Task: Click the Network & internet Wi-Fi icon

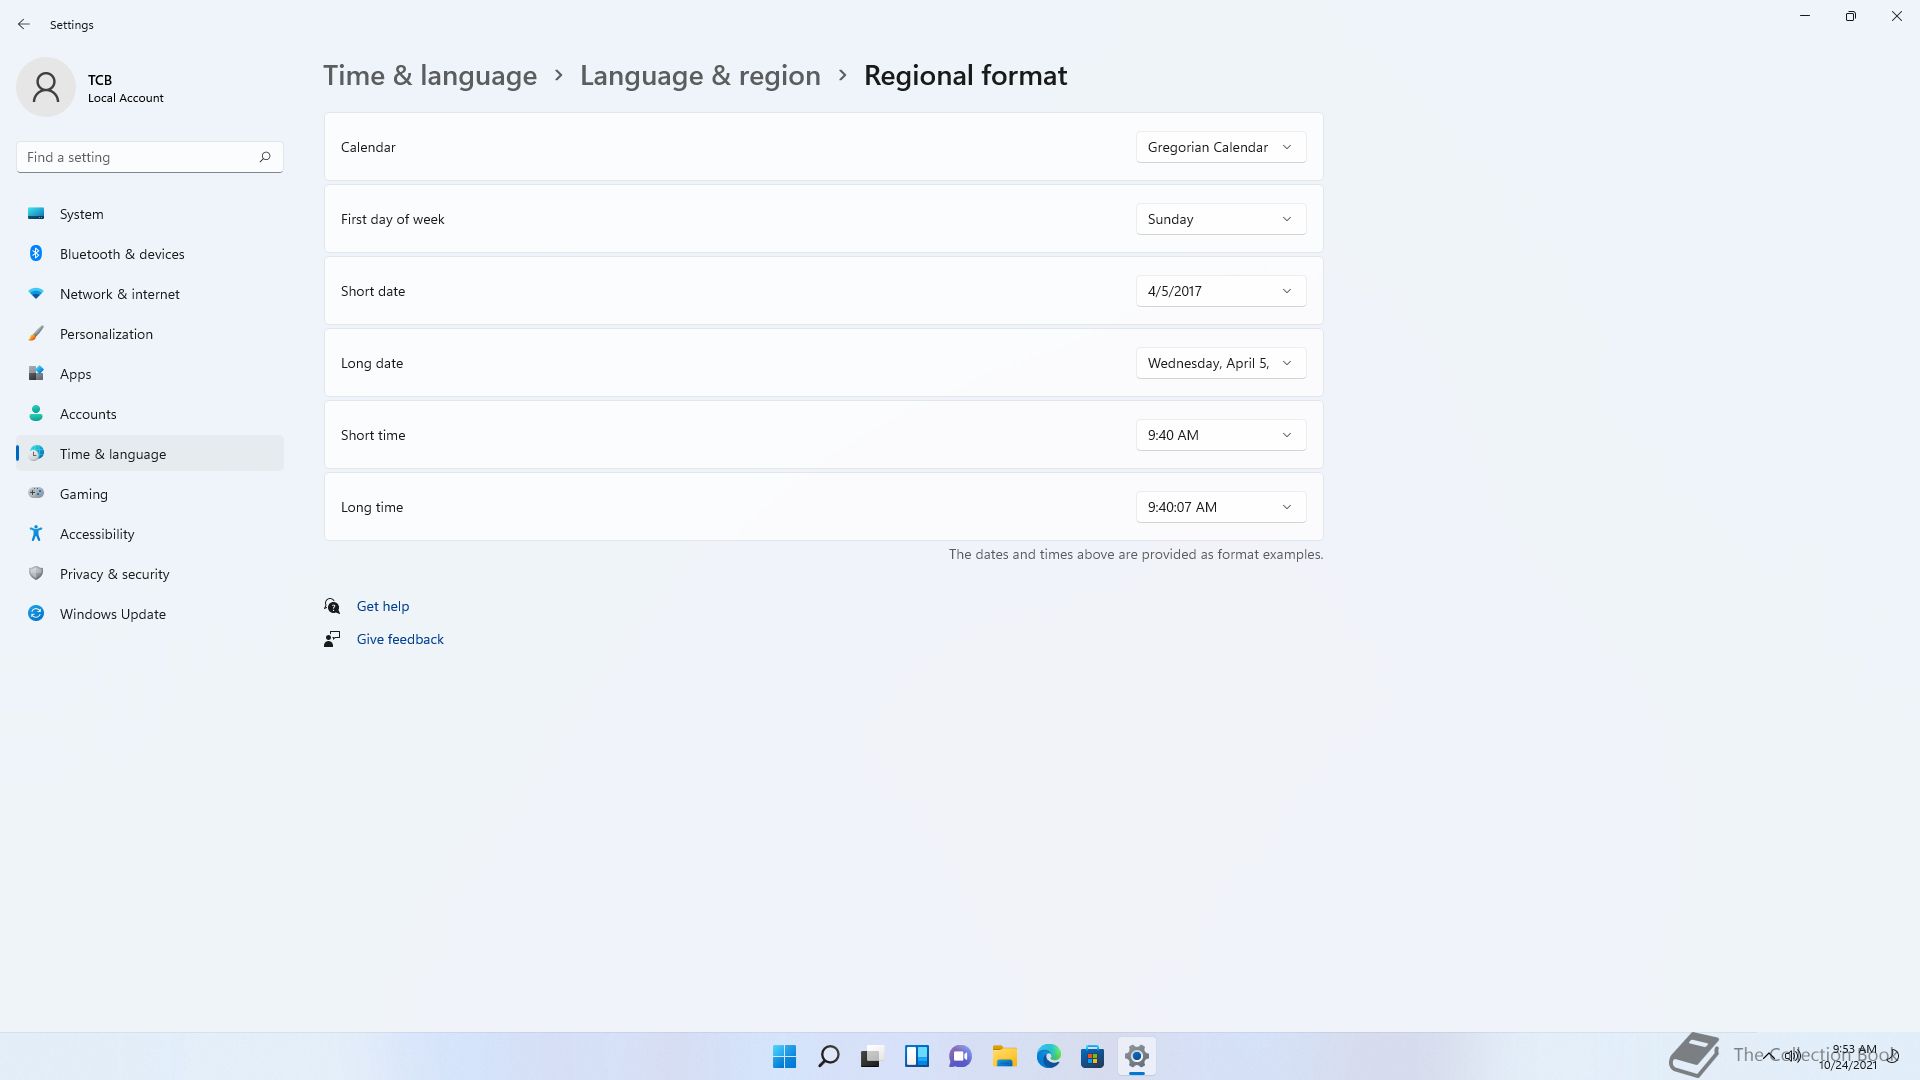Action: [x=36, y=294]
